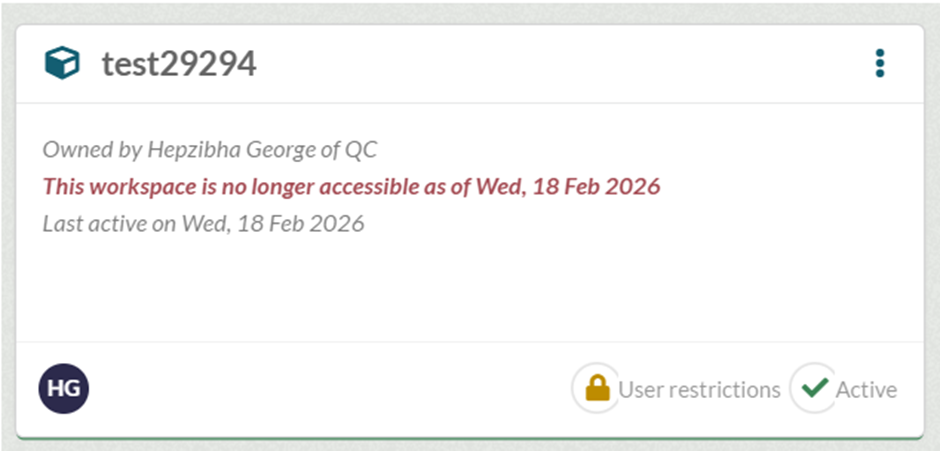Open the three-dot options menu
940x451 pixels.
(880, 63)
